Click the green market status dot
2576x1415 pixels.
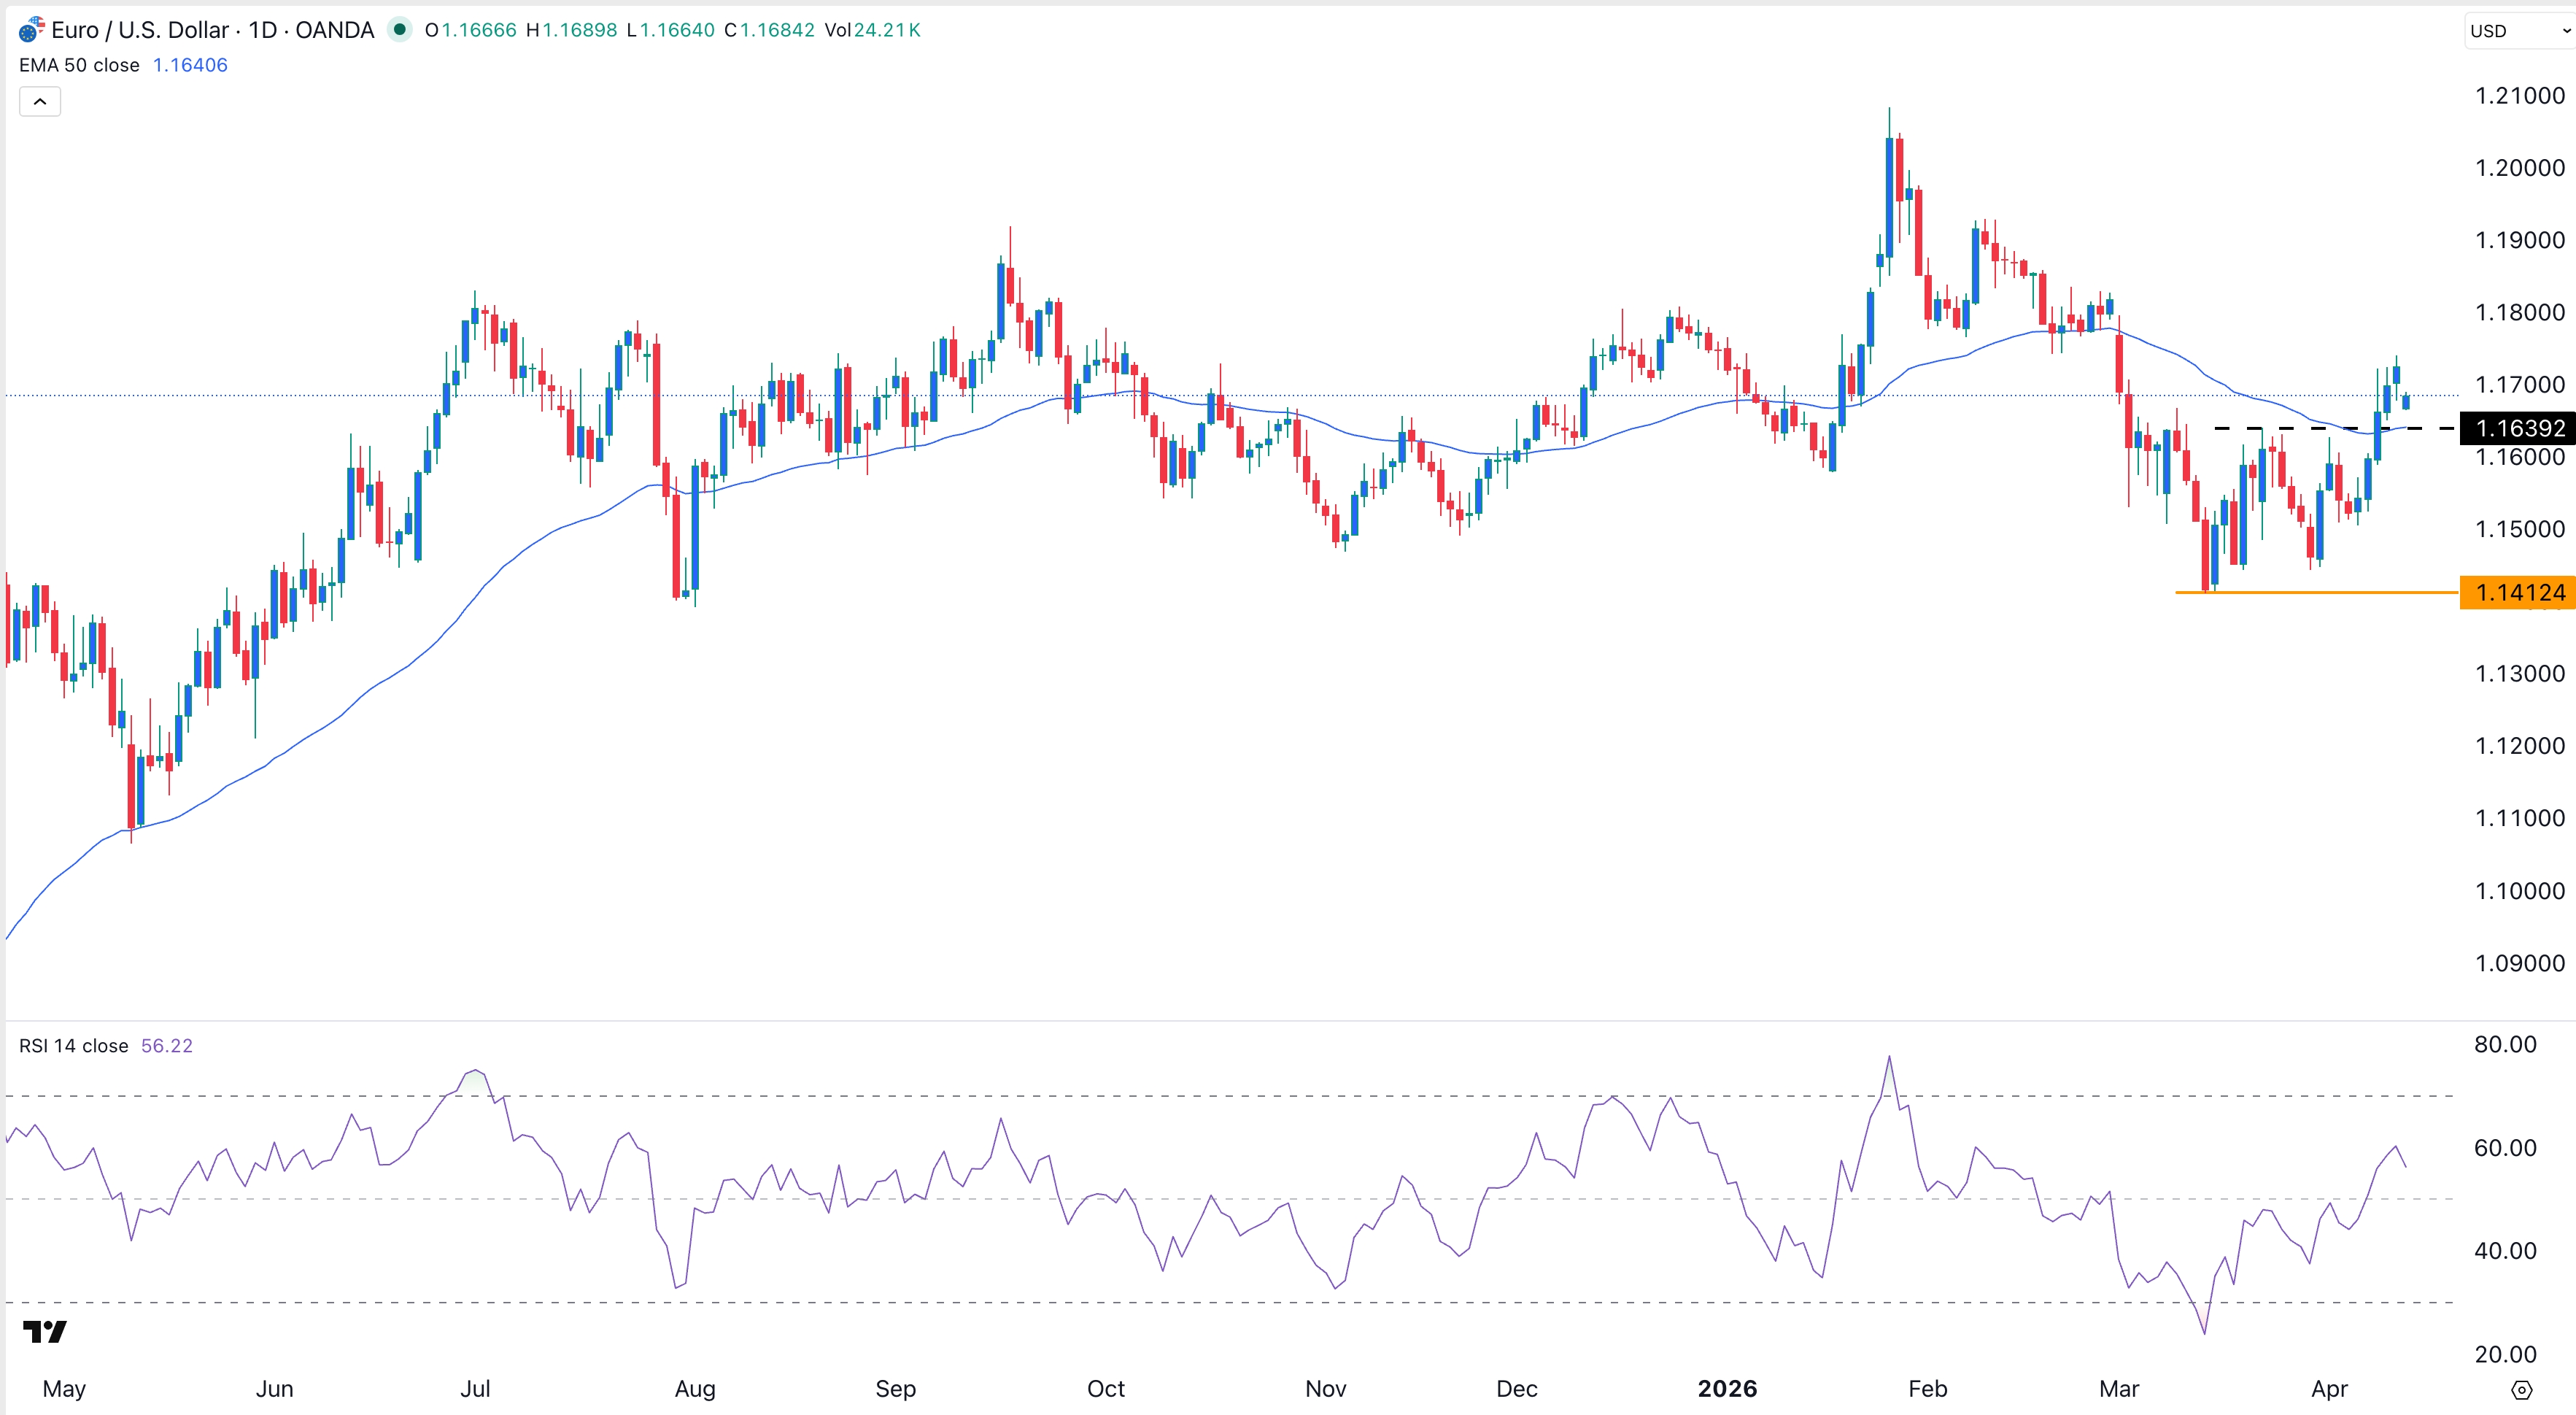tap(401, 30)
